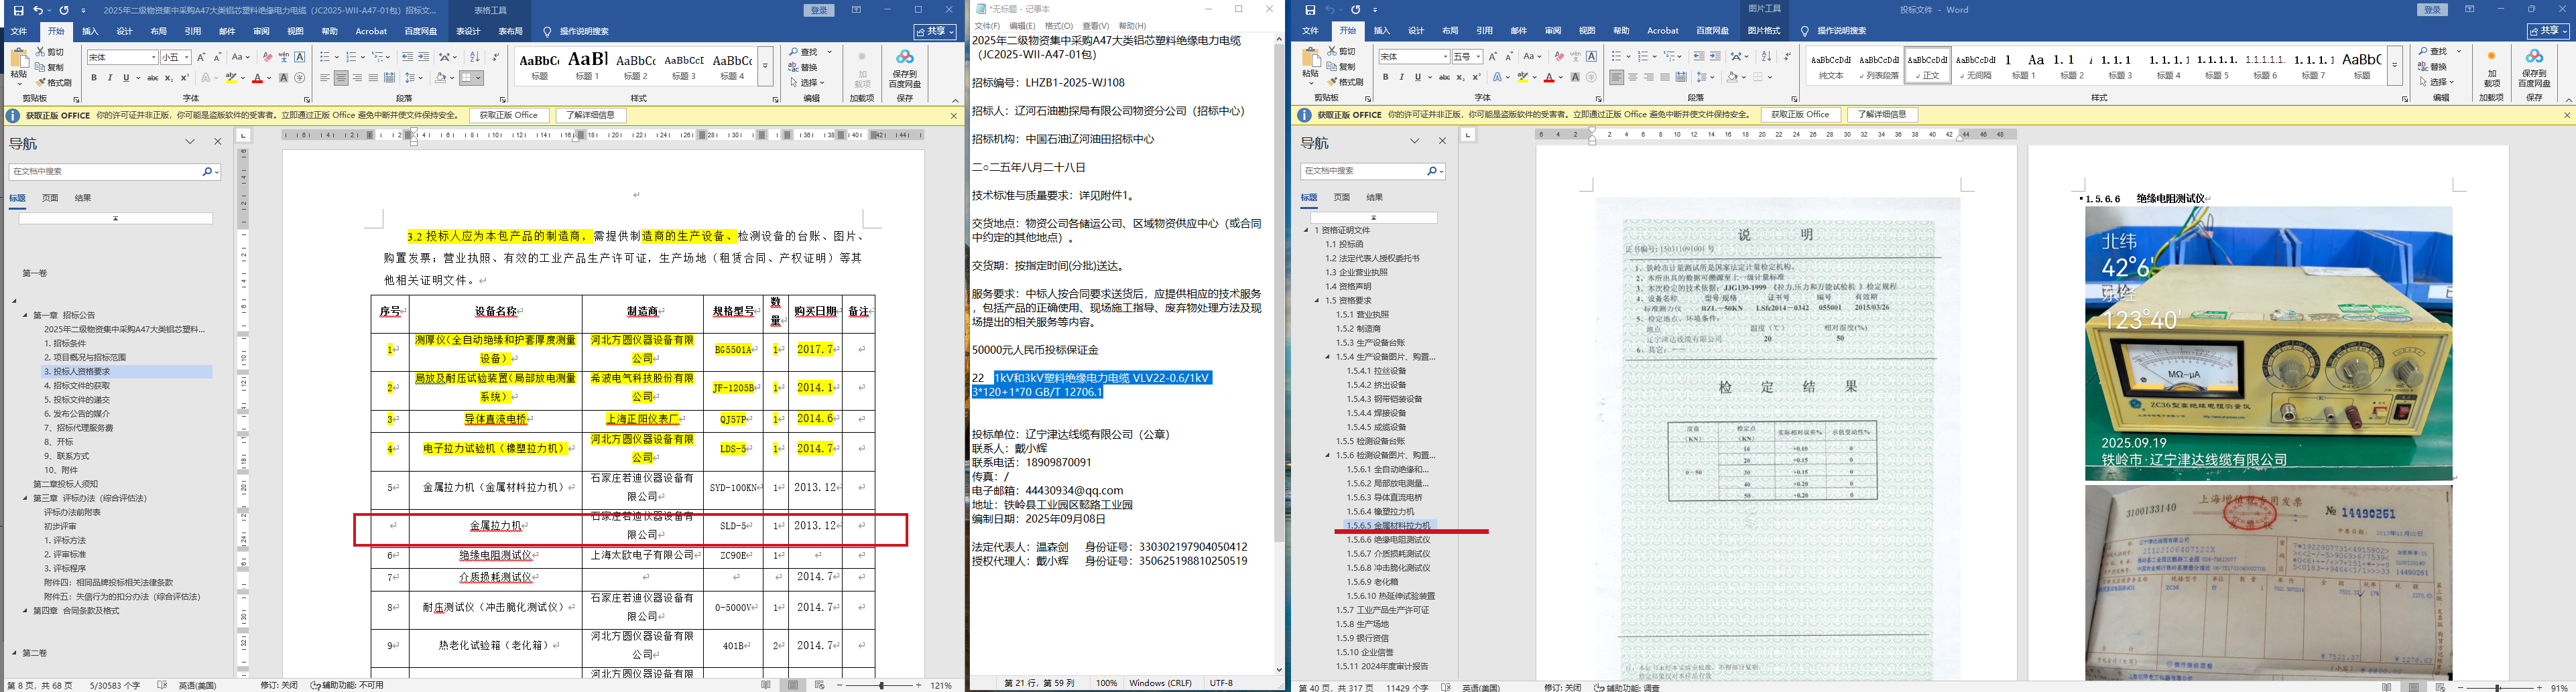Adjust zoom slider in left Word status bar
2576x692 pixels.
tap(881, 685)
